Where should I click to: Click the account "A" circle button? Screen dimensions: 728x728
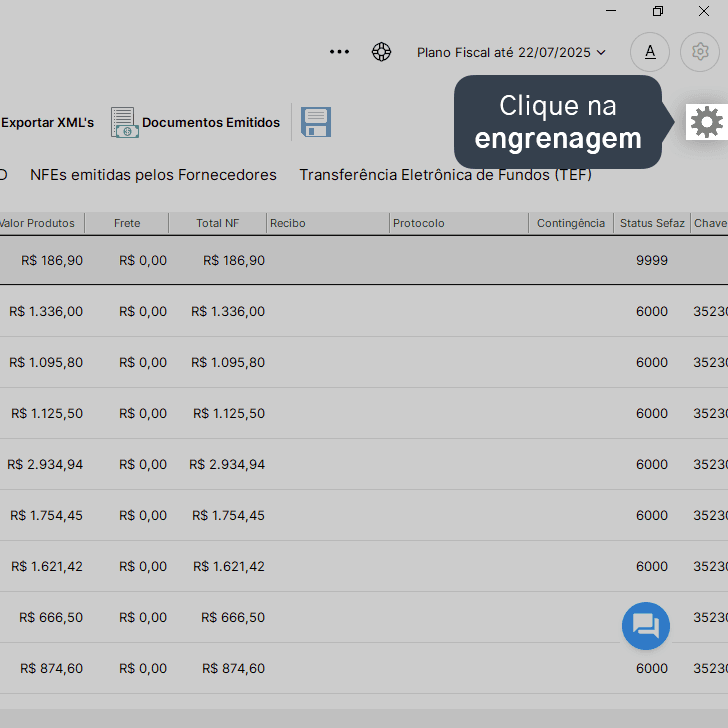pyautogui.click(x=650, y=52)
